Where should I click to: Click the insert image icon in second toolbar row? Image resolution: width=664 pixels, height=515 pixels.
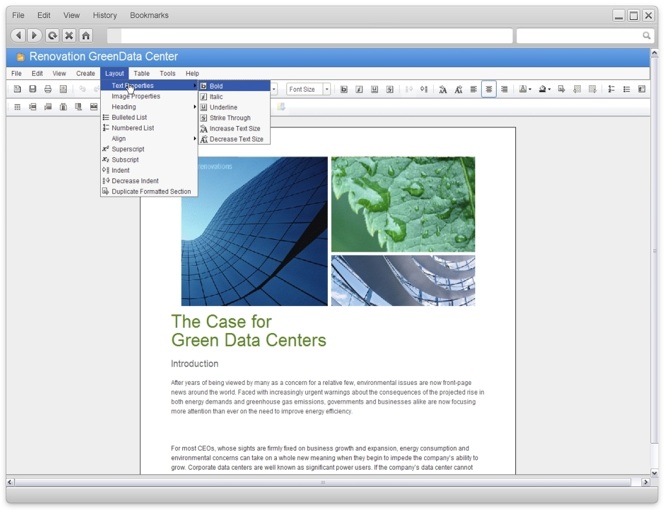(x=94, y=107)
